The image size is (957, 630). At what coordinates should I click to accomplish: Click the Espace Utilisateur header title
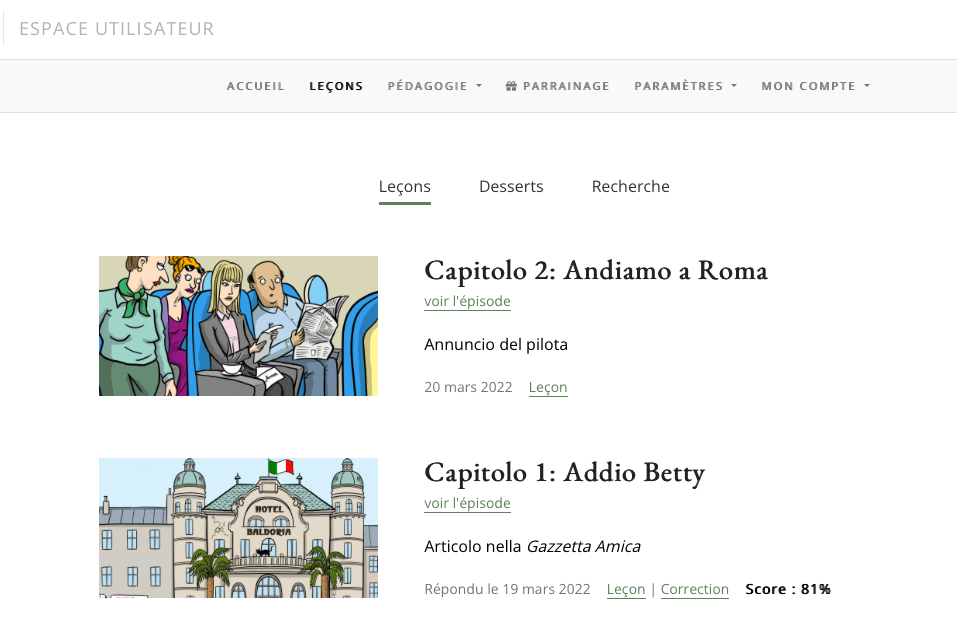tap(117, 29)
